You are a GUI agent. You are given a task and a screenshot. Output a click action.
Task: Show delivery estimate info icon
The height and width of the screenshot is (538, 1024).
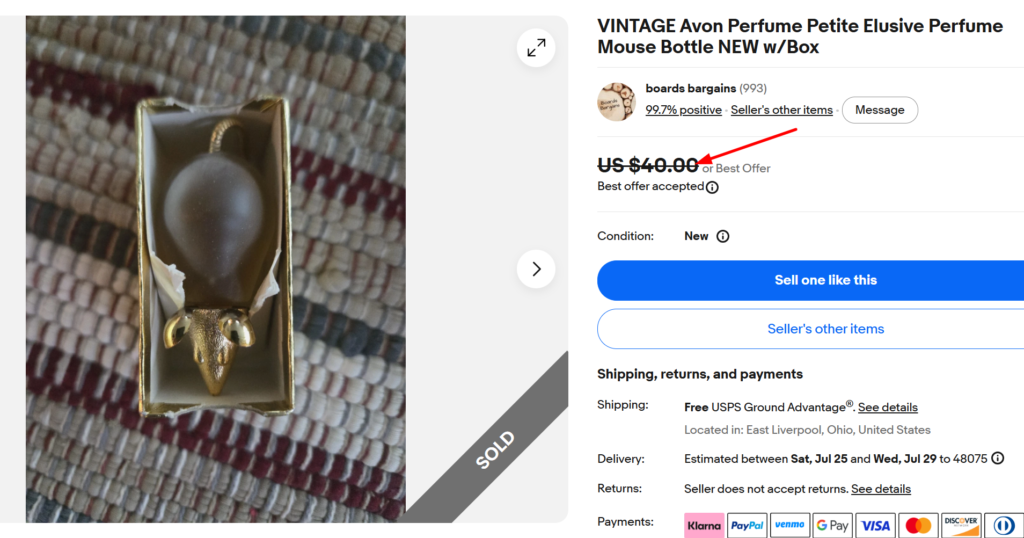click(997, 458)
